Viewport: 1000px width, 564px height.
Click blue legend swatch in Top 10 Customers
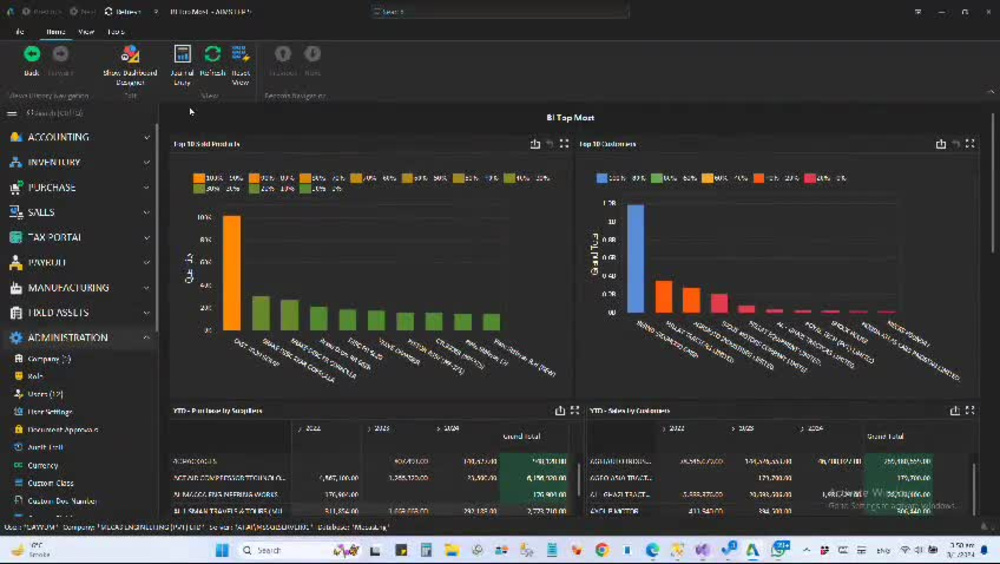click(x=601, y=178)
